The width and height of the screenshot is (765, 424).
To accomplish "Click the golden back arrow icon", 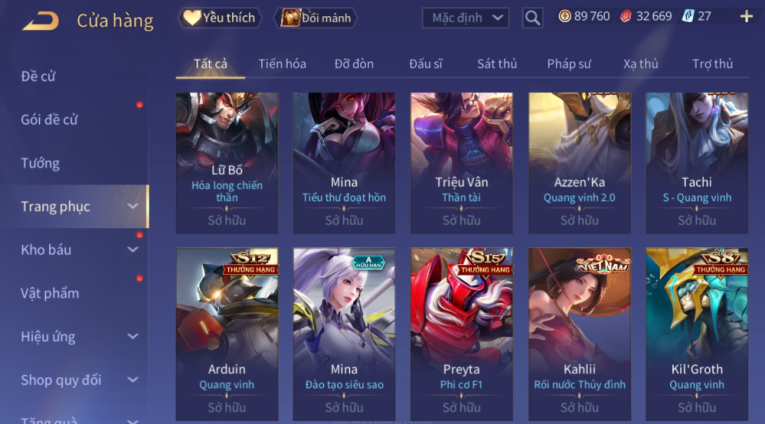I will [x=40, y=20].
